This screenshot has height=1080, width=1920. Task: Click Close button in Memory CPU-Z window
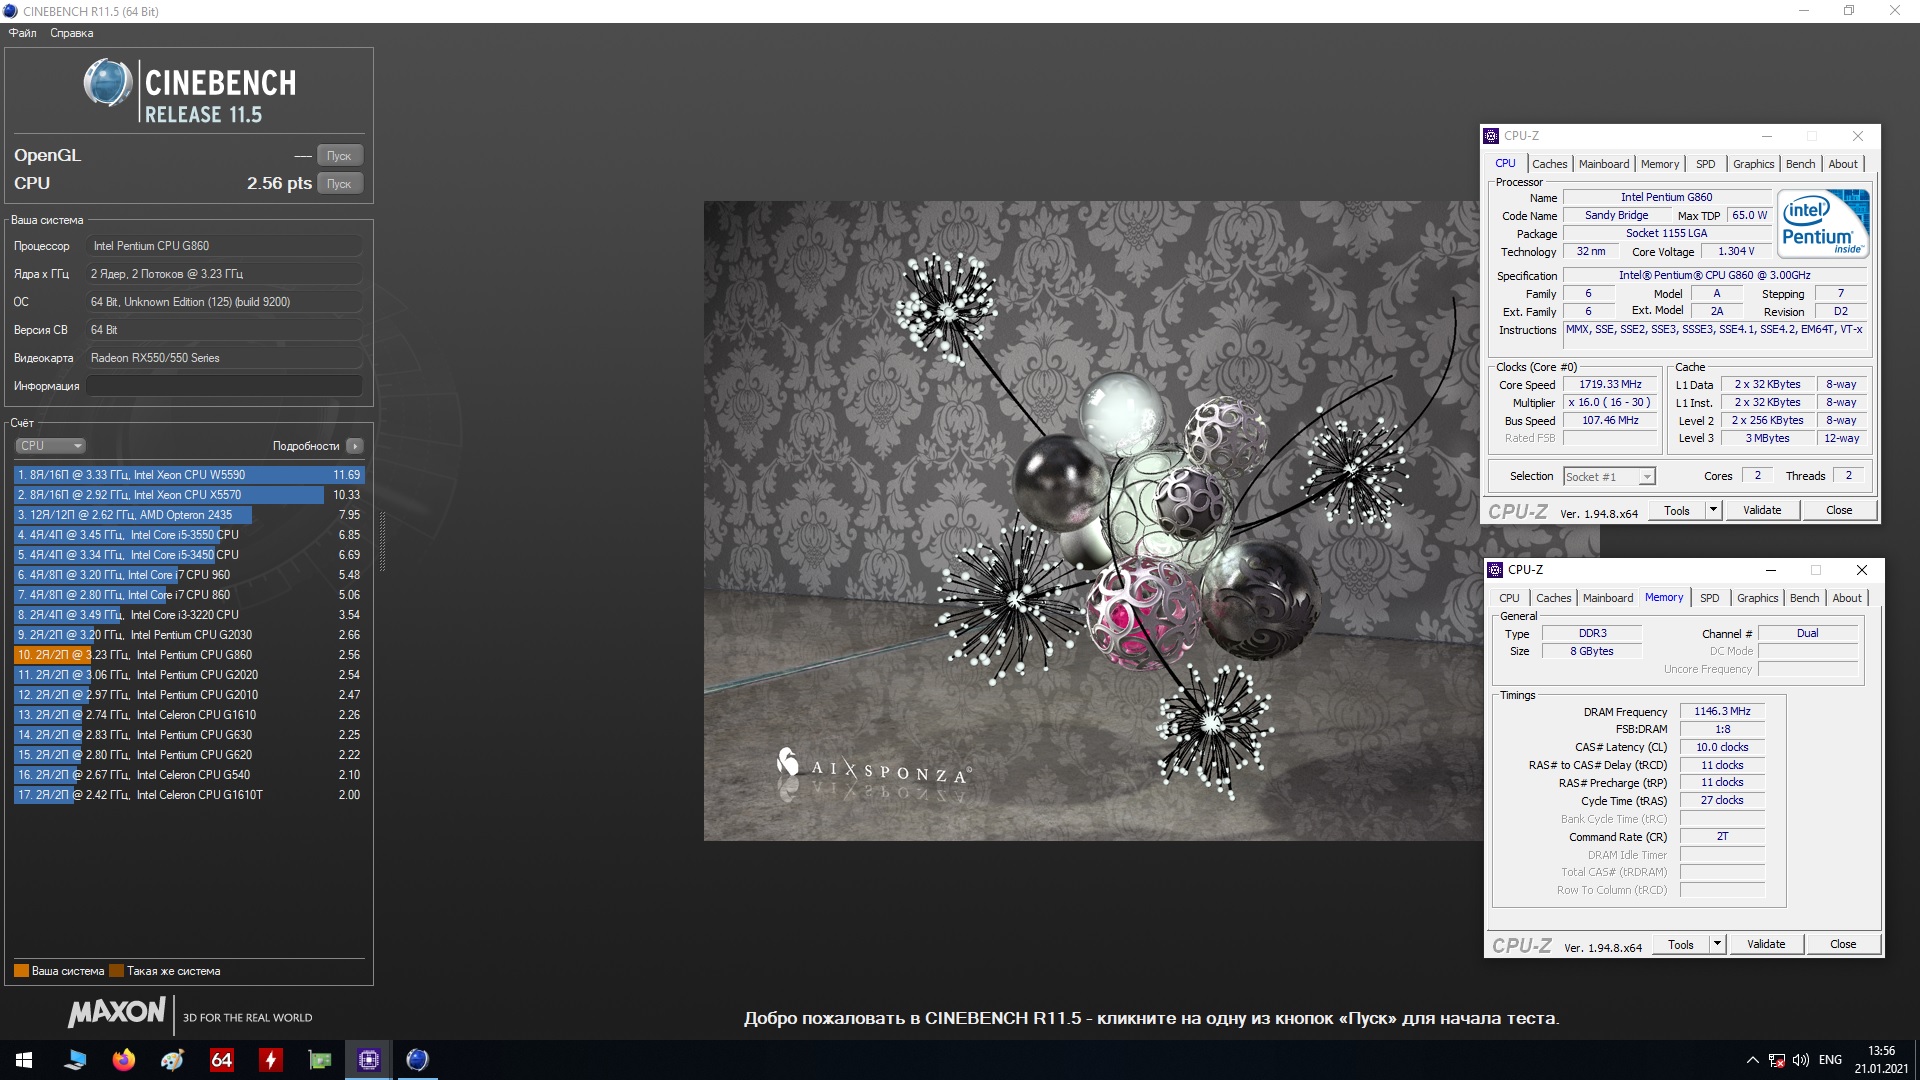point(1843,944)
